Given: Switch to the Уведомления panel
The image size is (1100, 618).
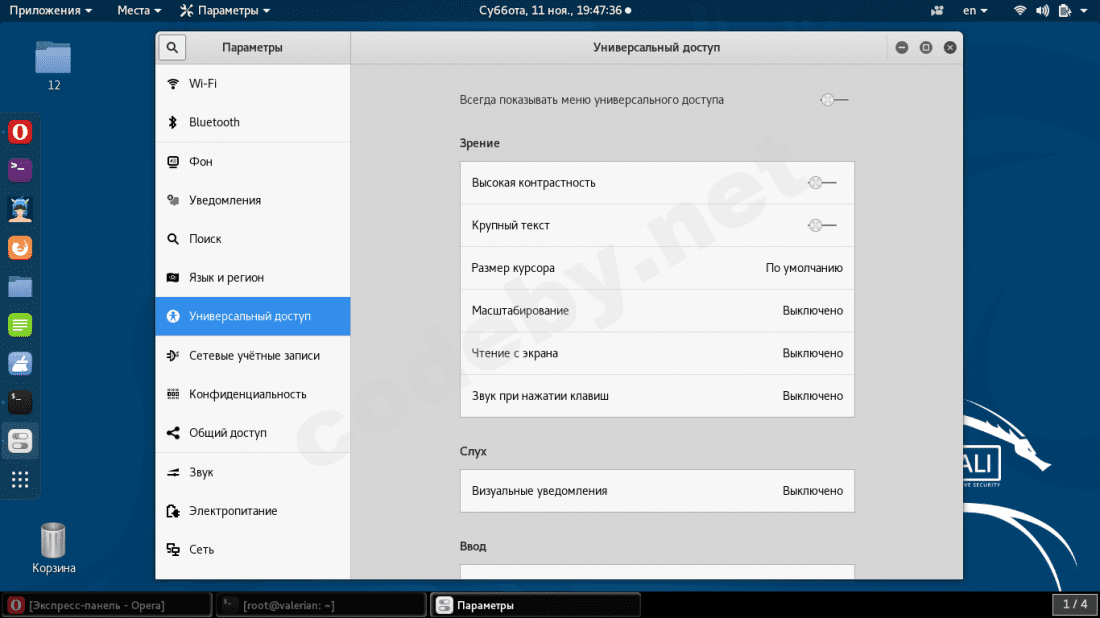Looking at the screenshot, I should [x=253, y=200].
